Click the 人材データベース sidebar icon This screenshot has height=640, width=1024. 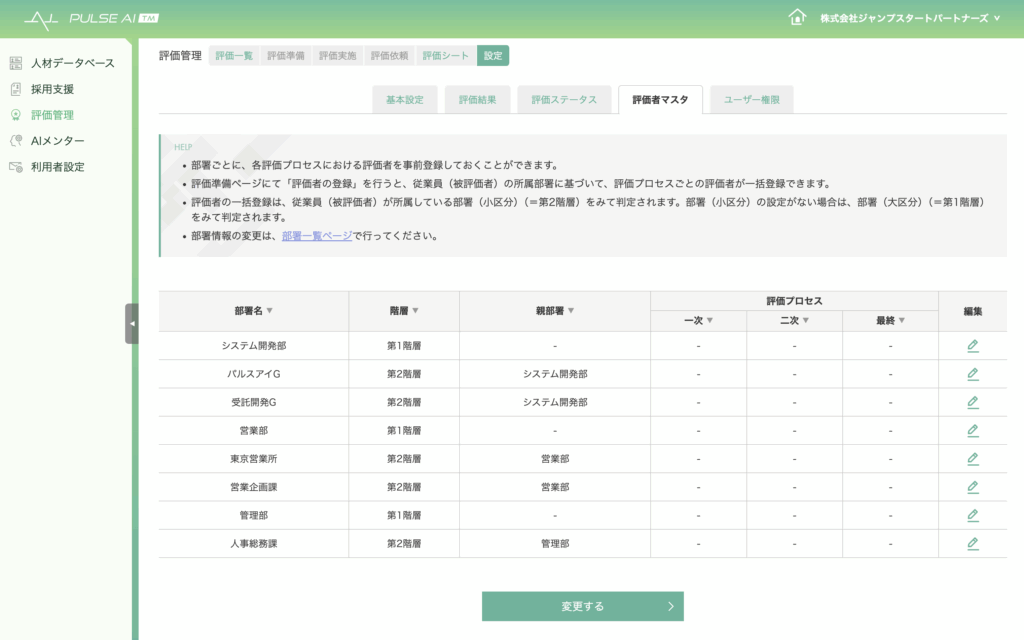coord(16,63)
